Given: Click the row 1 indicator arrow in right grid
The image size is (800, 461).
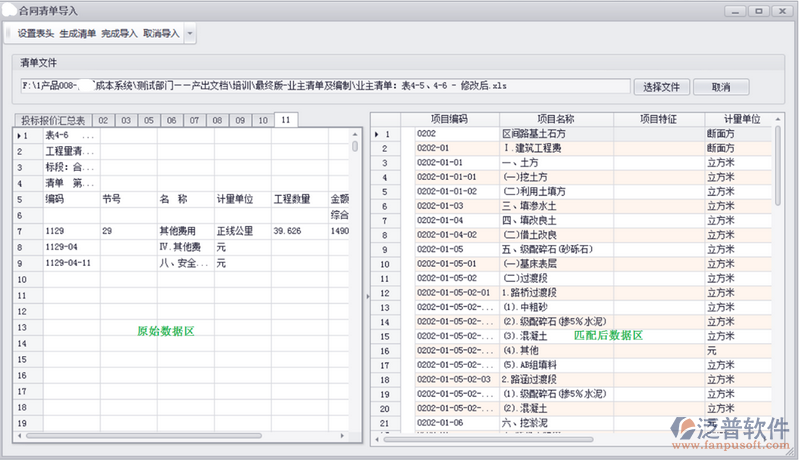Looking at the screenshot, I should 377,133.
